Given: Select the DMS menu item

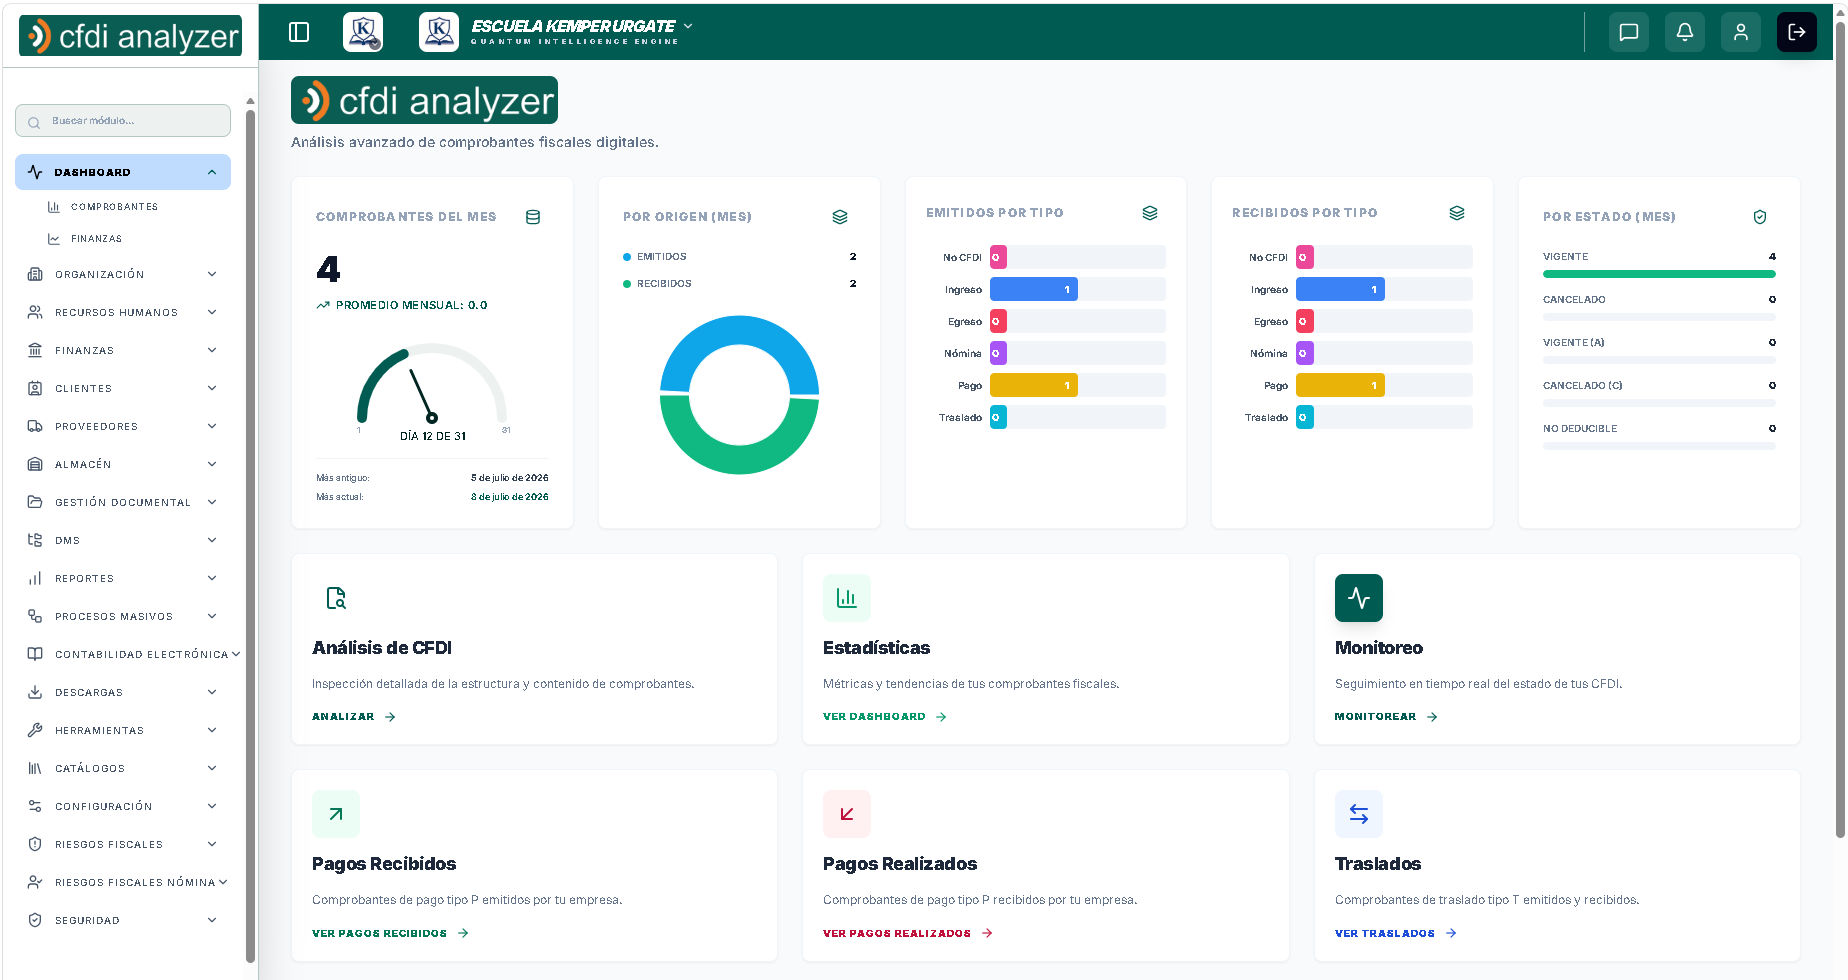Looking at the screenshot, I should point(123,540).
